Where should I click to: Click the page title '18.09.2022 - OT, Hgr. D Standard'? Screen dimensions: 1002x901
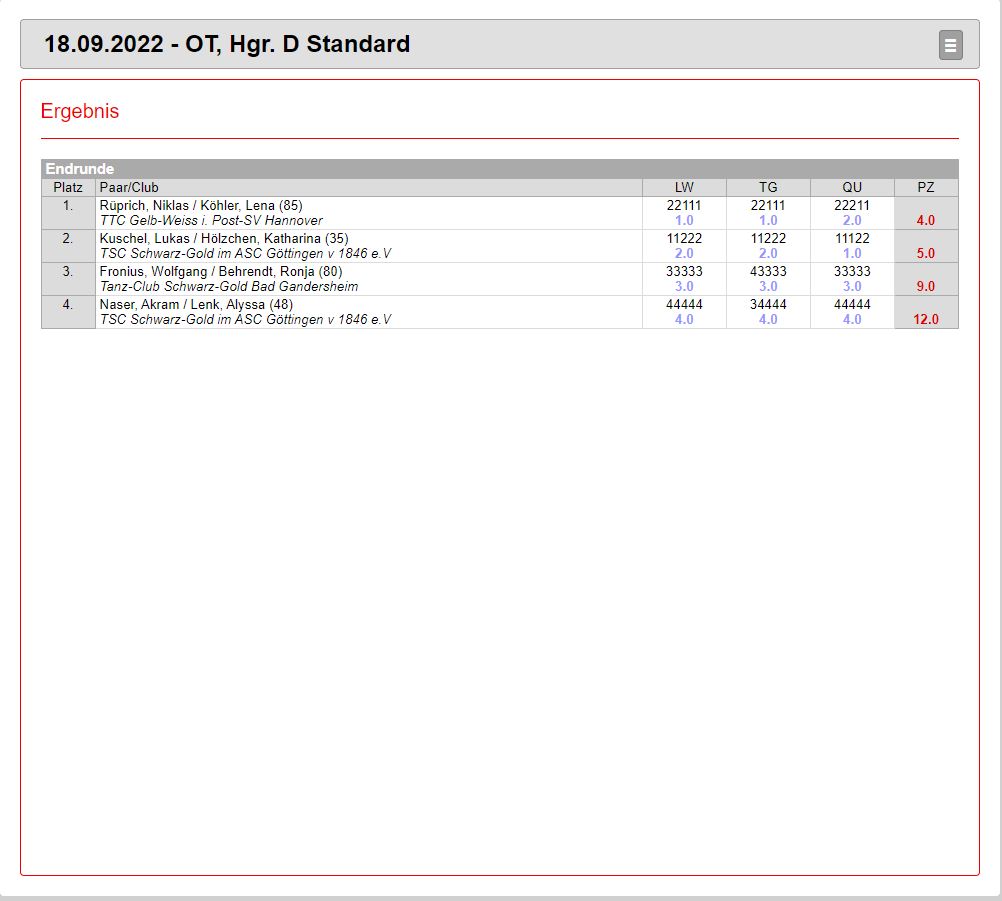pos(227,44)
